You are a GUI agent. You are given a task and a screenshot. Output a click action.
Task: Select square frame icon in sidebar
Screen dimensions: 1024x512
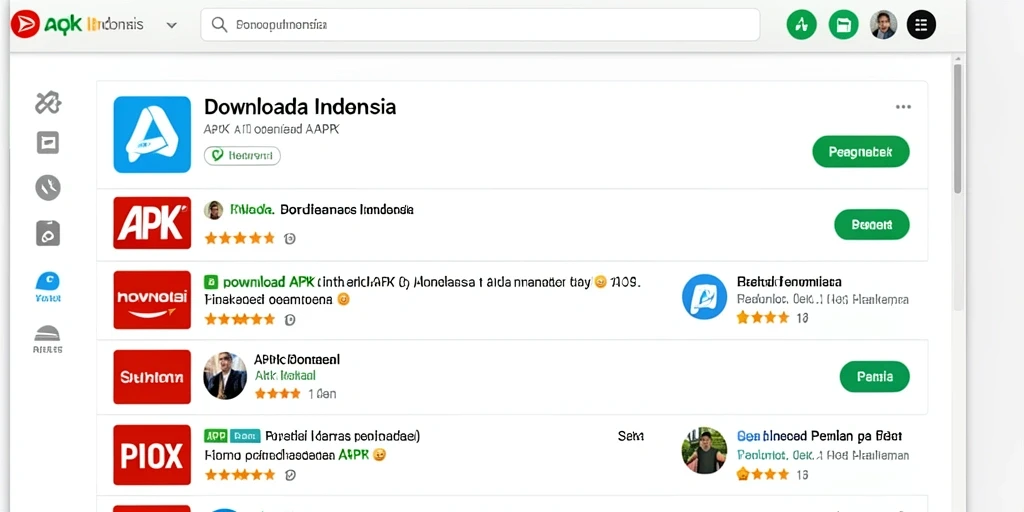48,142
